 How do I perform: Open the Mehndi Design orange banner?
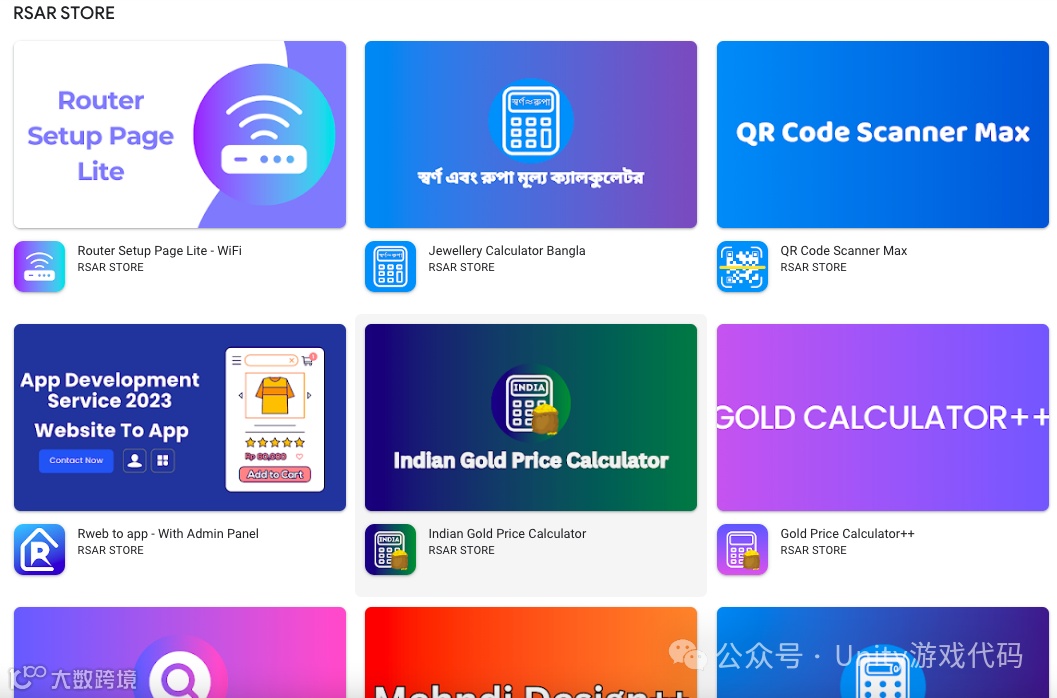click(531, 652)
